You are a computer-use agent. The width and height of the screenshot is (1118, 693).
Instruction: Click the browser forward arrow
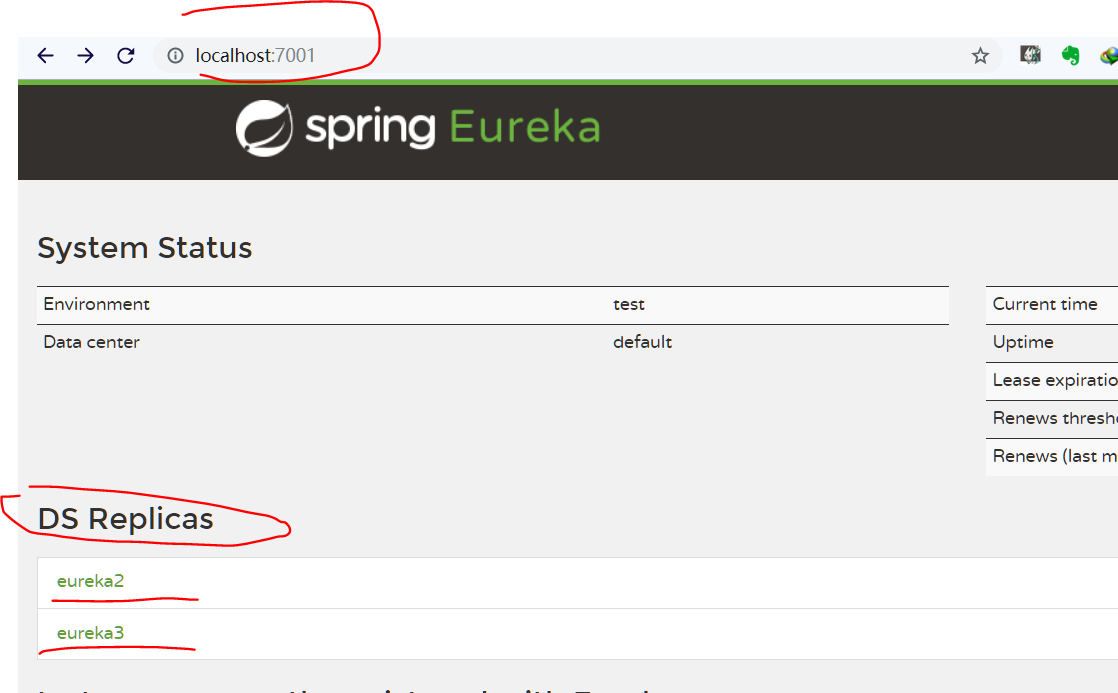(x=85, y=55)
